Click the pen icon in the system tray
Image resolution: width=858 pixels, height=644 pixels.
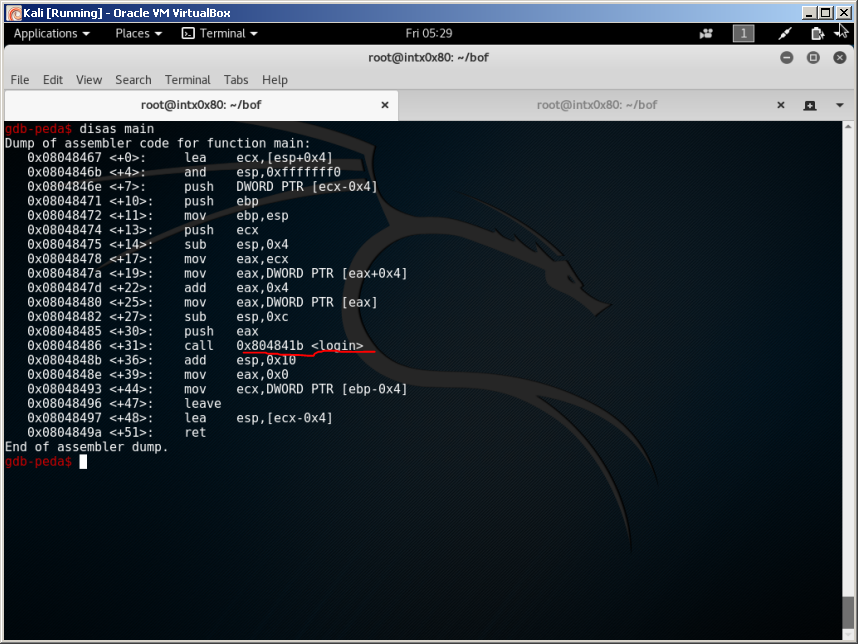[x=783, y=33]
